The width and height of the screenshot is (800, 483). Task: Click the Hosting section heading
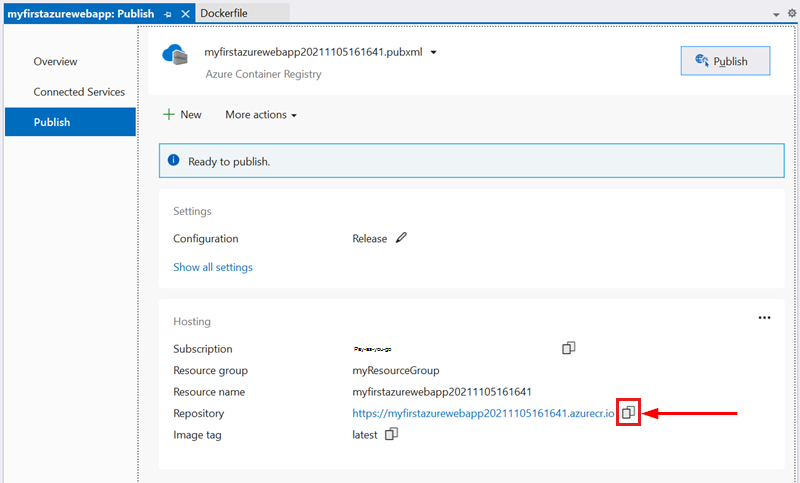pos(192,321)
